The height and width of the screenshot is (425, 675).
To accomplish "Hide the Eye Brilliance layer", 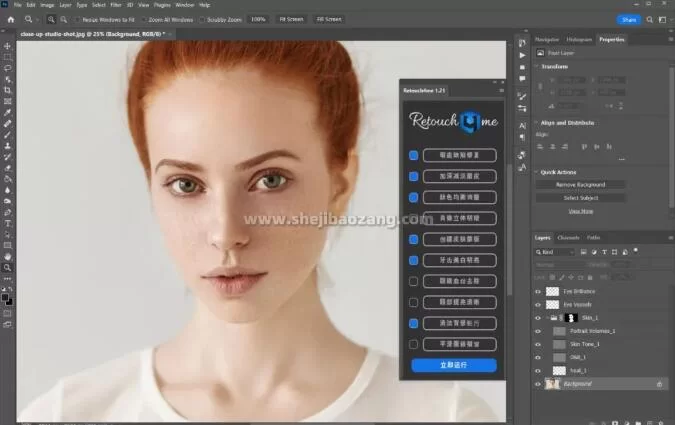I will 538,291.
